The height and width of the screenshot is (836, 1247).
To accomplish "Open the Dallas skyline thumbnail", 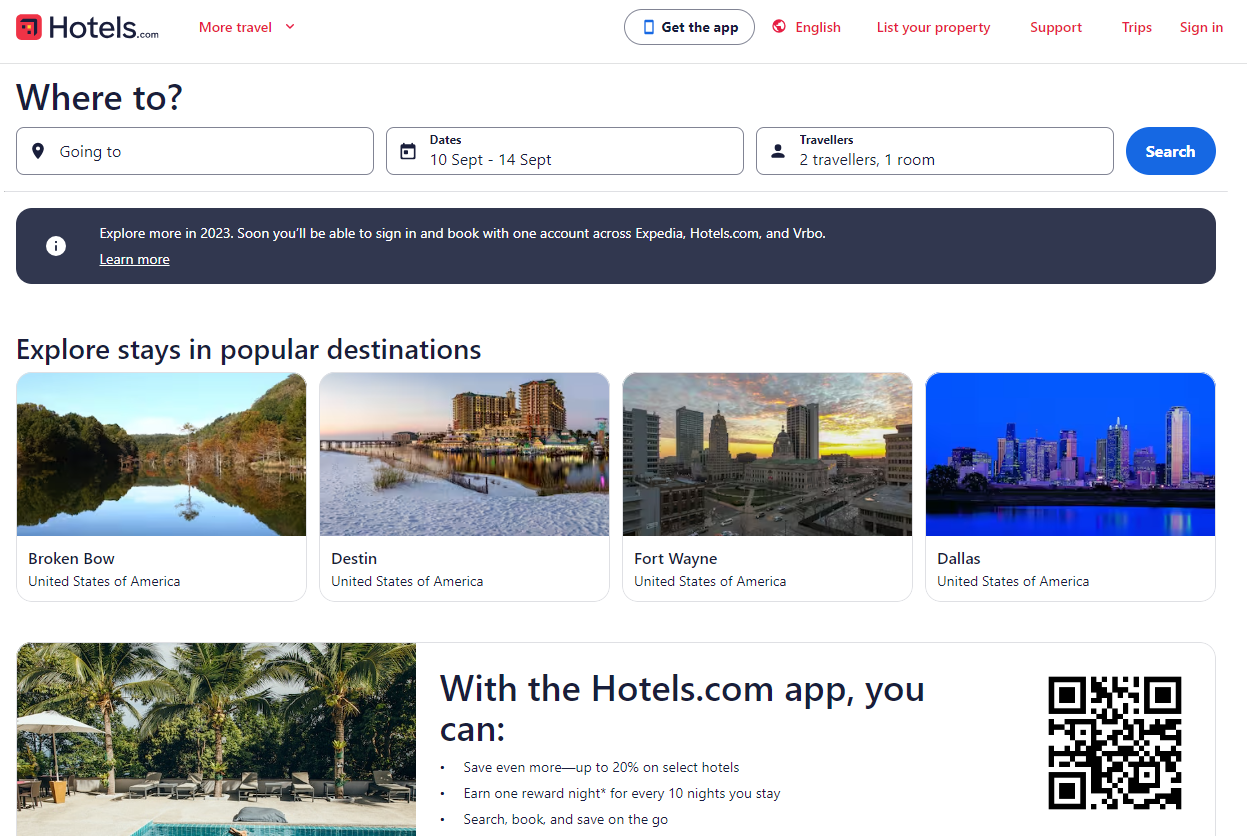I will click(1070, 454).
